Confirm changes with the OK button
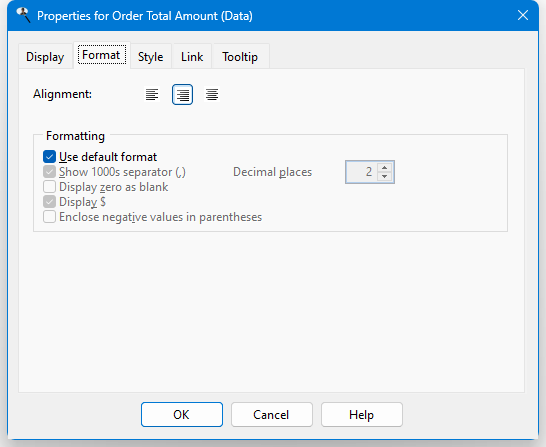The width and height of the screenshot is (546, 447). click(x=182, y=415)
